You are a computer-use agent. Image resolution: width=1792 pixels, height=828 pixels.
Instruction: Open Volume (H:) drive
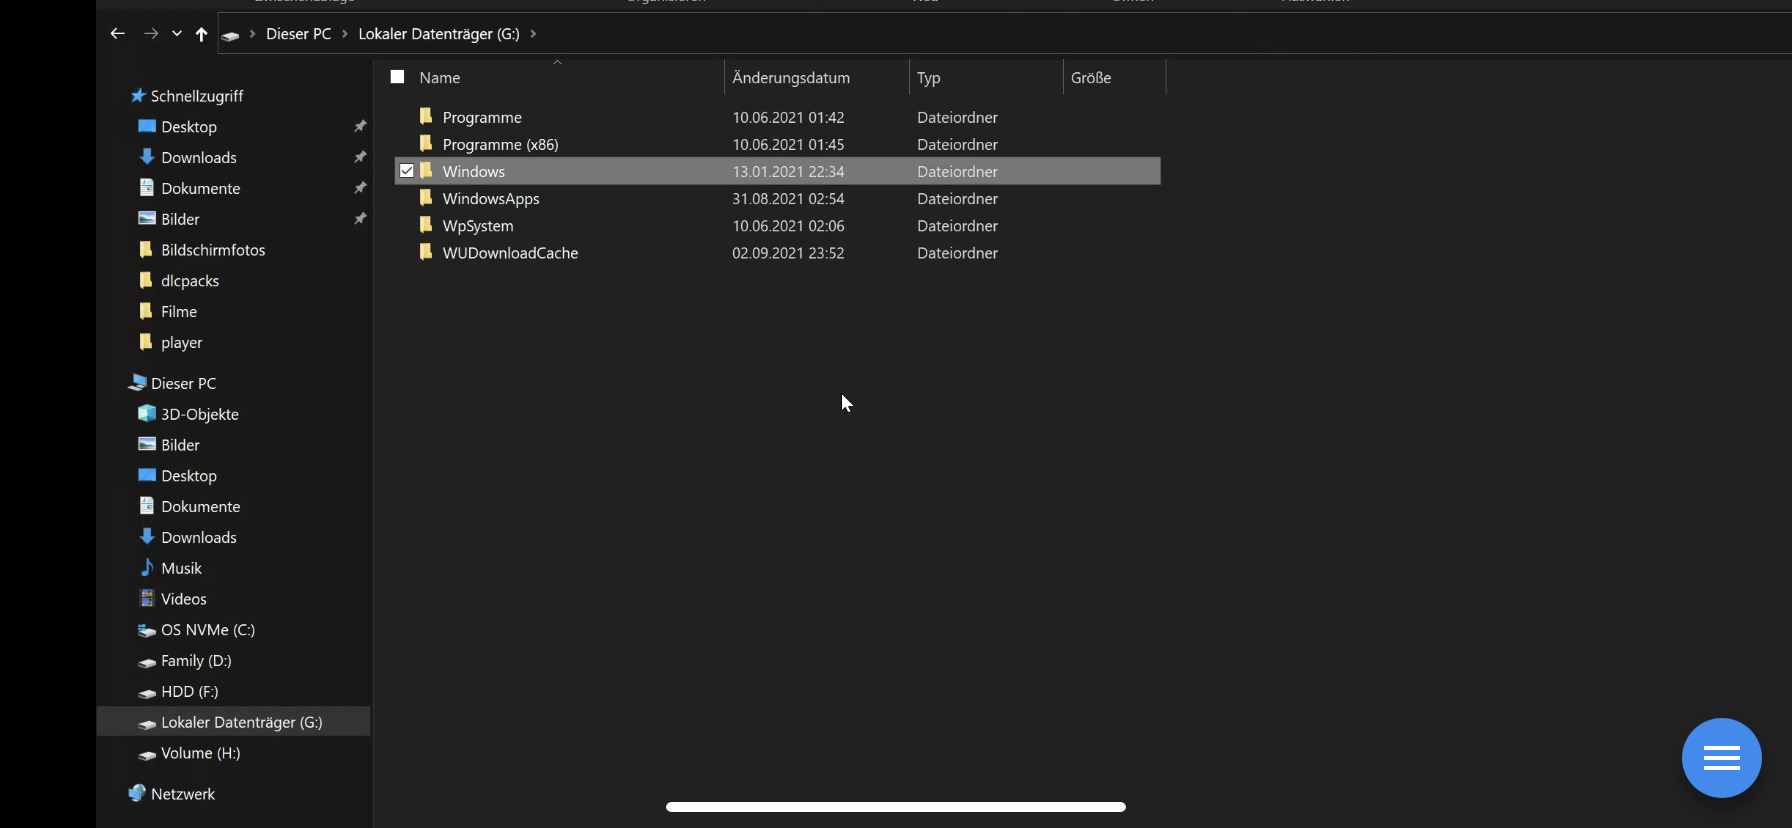[201, 754]
